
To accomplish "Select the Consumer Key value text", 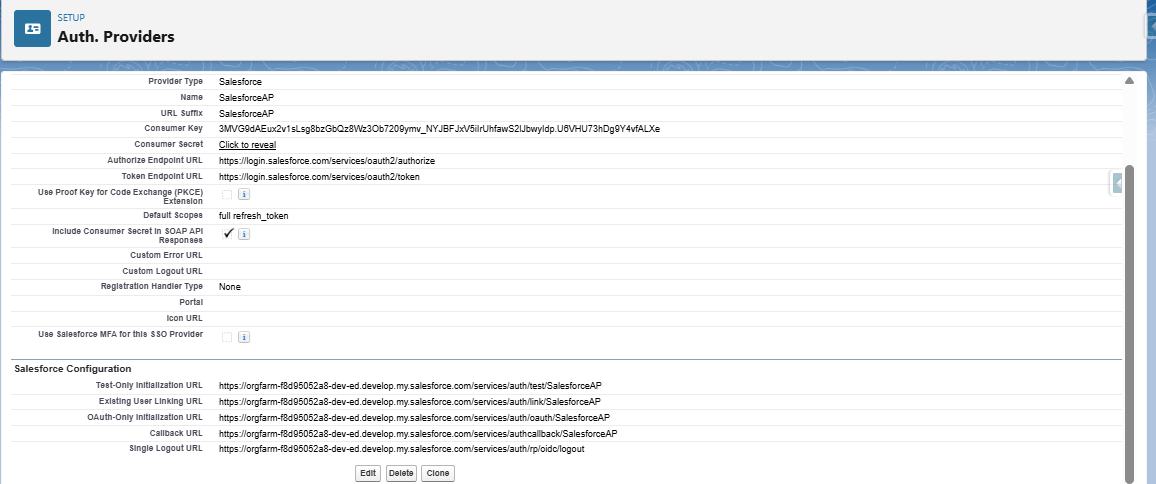I will click(x=439, y=128).
